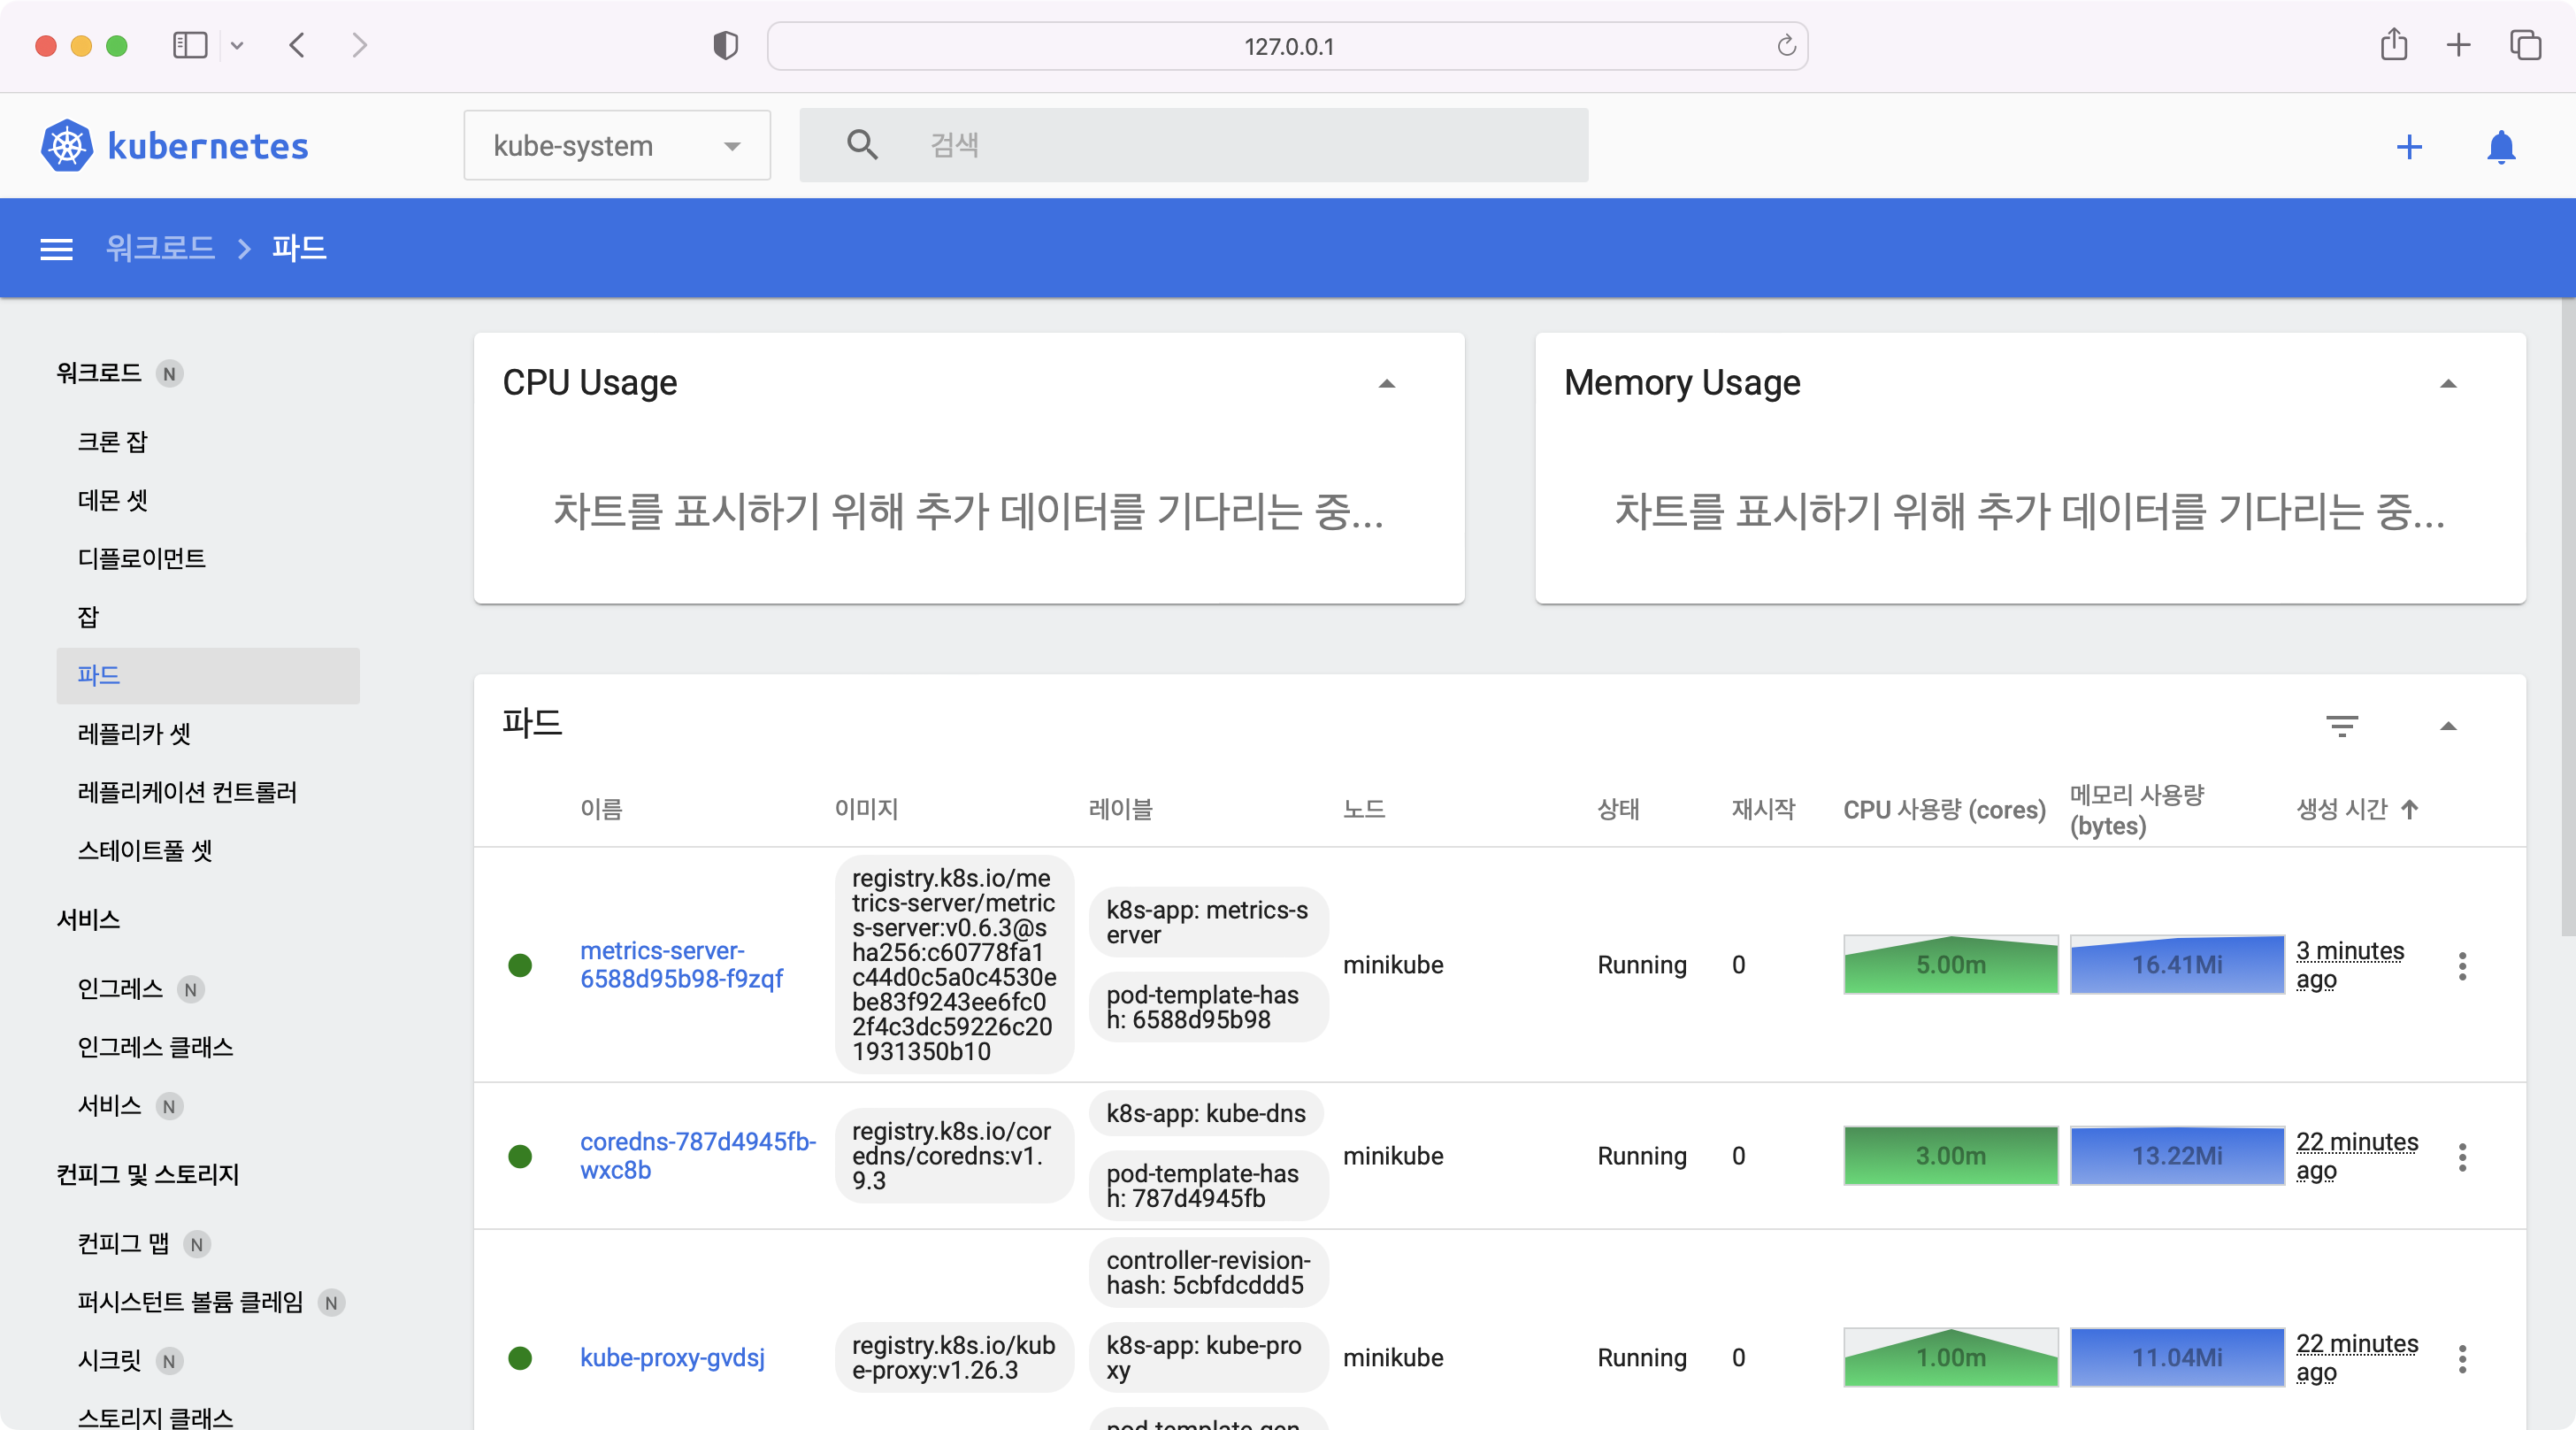Screen dimensions: 2576x1430
Task: Select 잡 in the sidebar
Action: click(x=88, y=617)
